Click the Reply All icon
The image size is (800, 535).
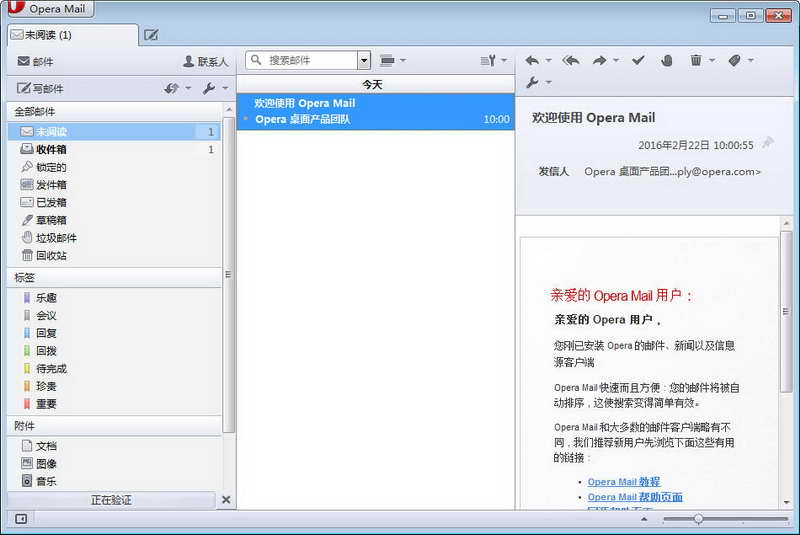click(x=571, y=60)
